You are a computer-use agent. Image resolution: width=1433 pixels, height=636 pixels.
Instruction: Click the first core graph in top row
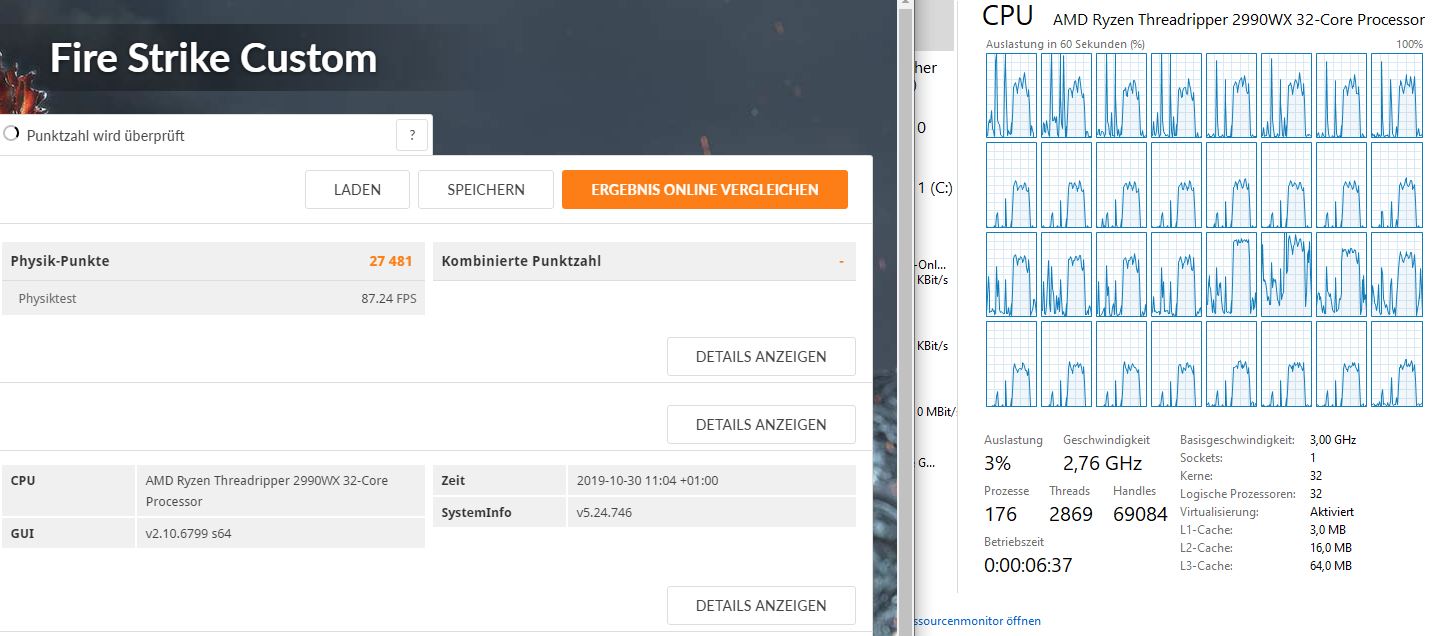(1011, 95)
